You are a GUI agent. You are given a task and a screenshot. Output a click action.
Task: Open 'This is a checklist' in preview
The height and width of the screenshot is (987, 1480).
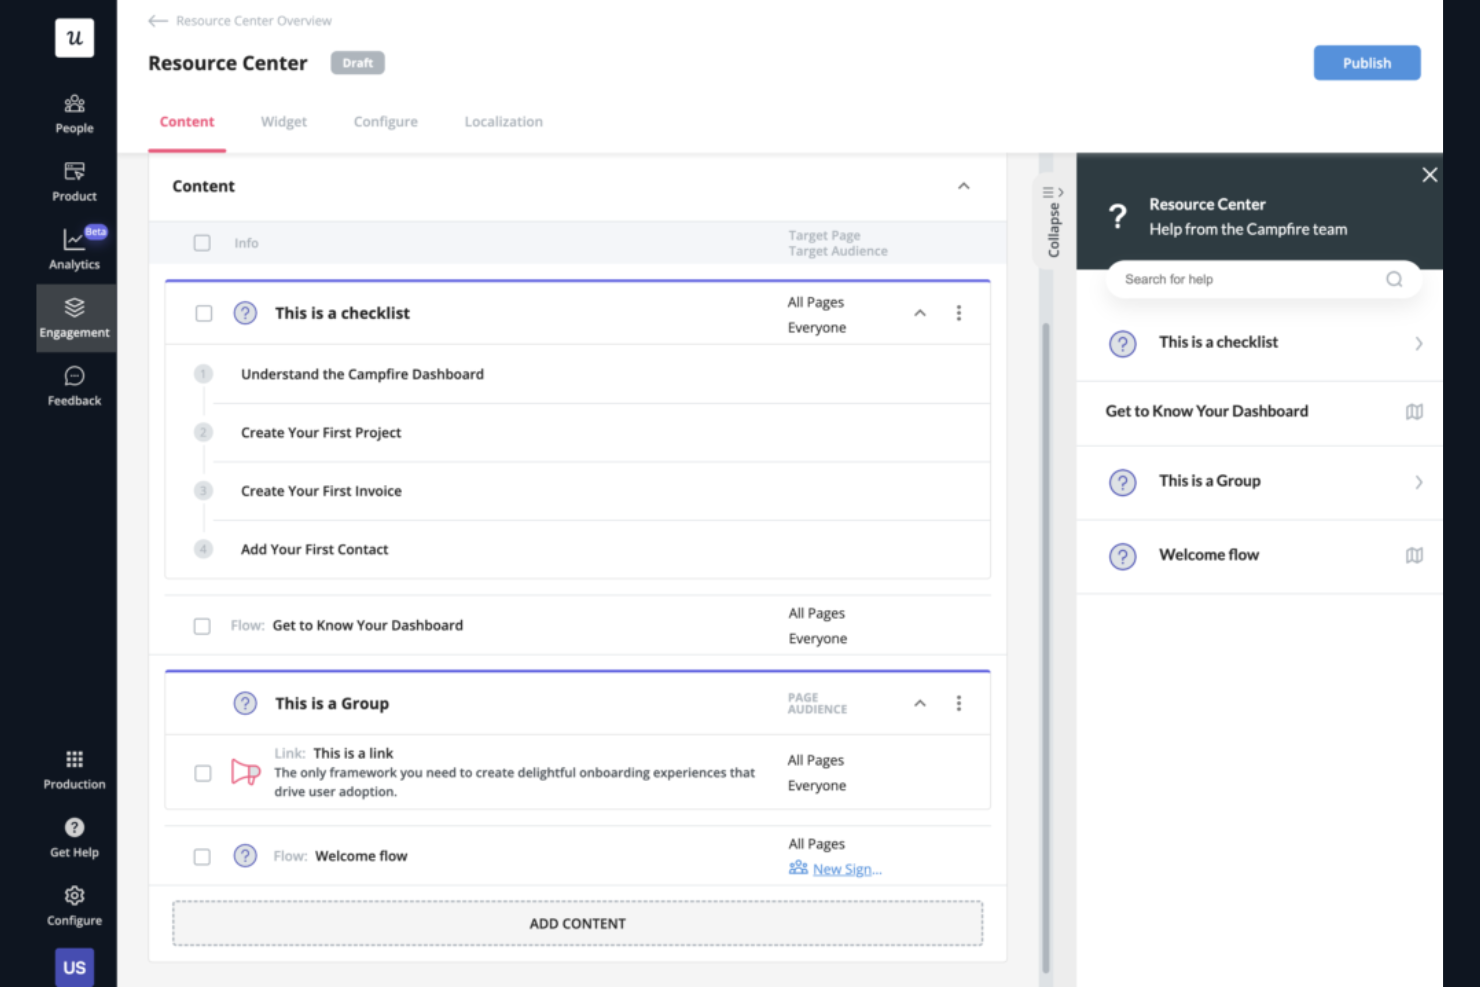[1260, 343]
